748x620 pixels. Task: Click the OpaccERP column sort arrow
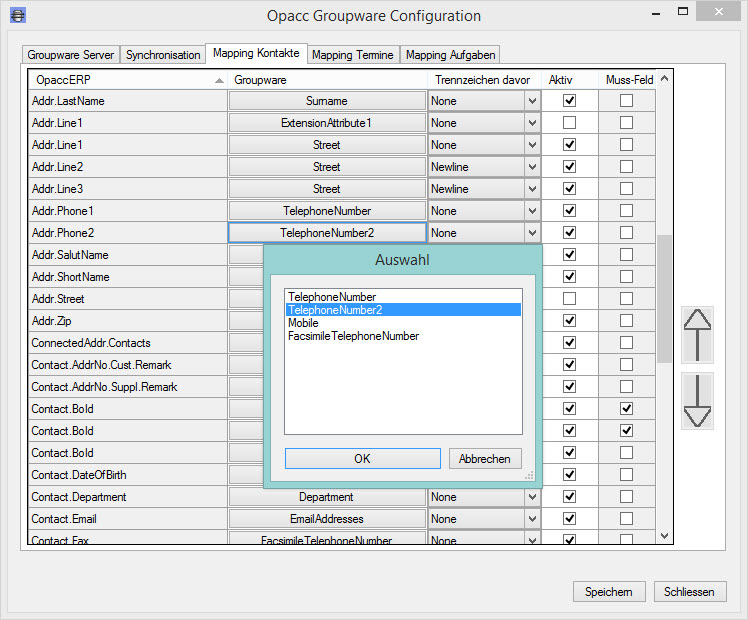pyautogui.click(x=219, y=81)
